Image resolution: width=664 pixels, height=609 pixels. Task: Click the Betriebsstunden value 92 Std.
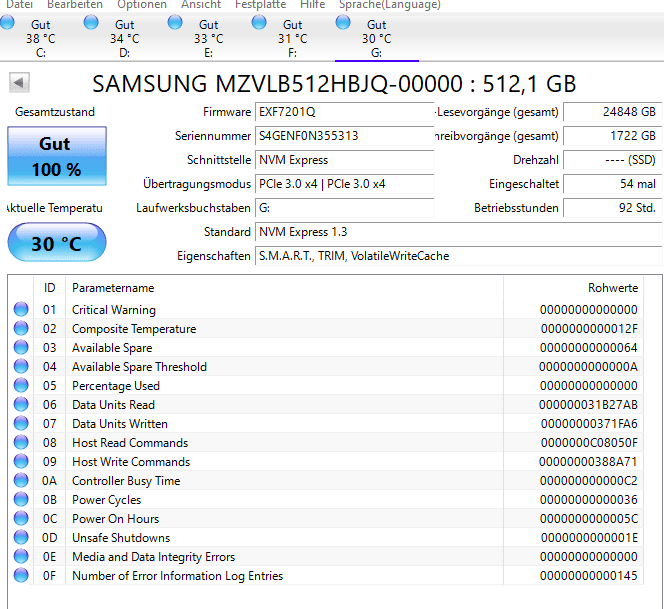pyautogui.click(x=612, y=208)
